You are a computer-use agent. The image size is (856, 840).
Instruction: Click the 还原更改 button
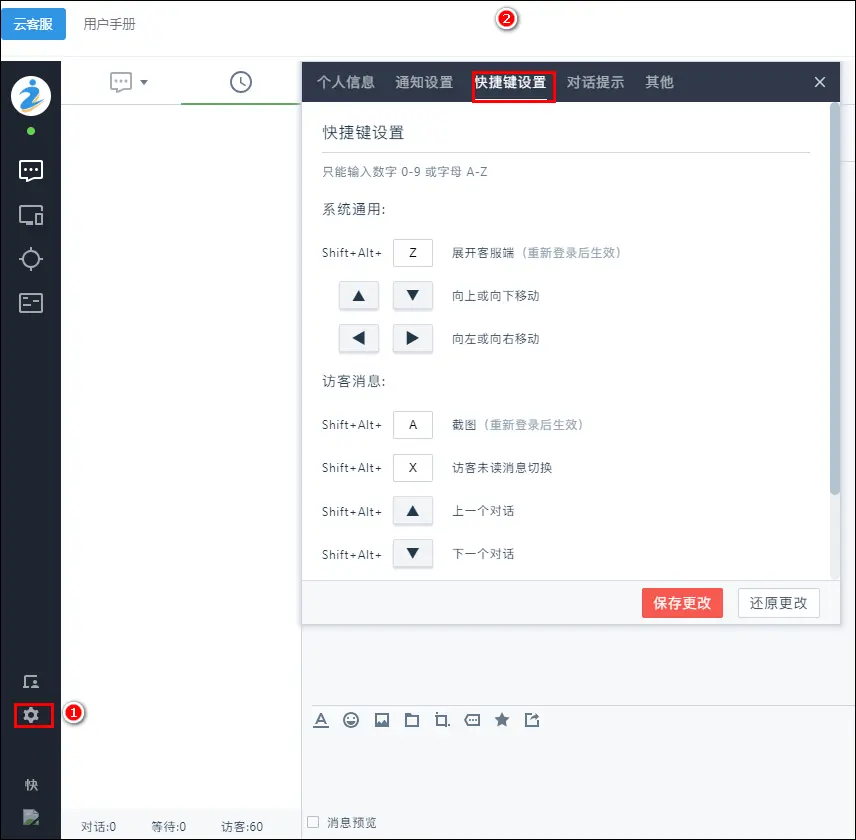[778, 603]
